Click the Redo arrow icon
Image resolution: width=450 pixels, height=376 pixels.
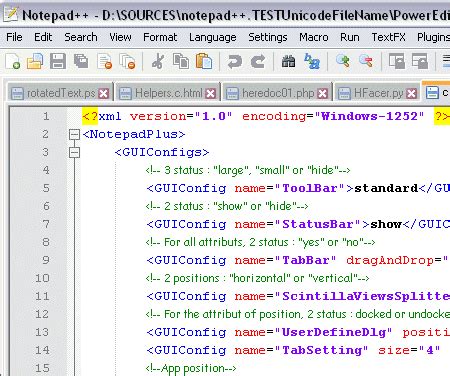pos(258,62)
